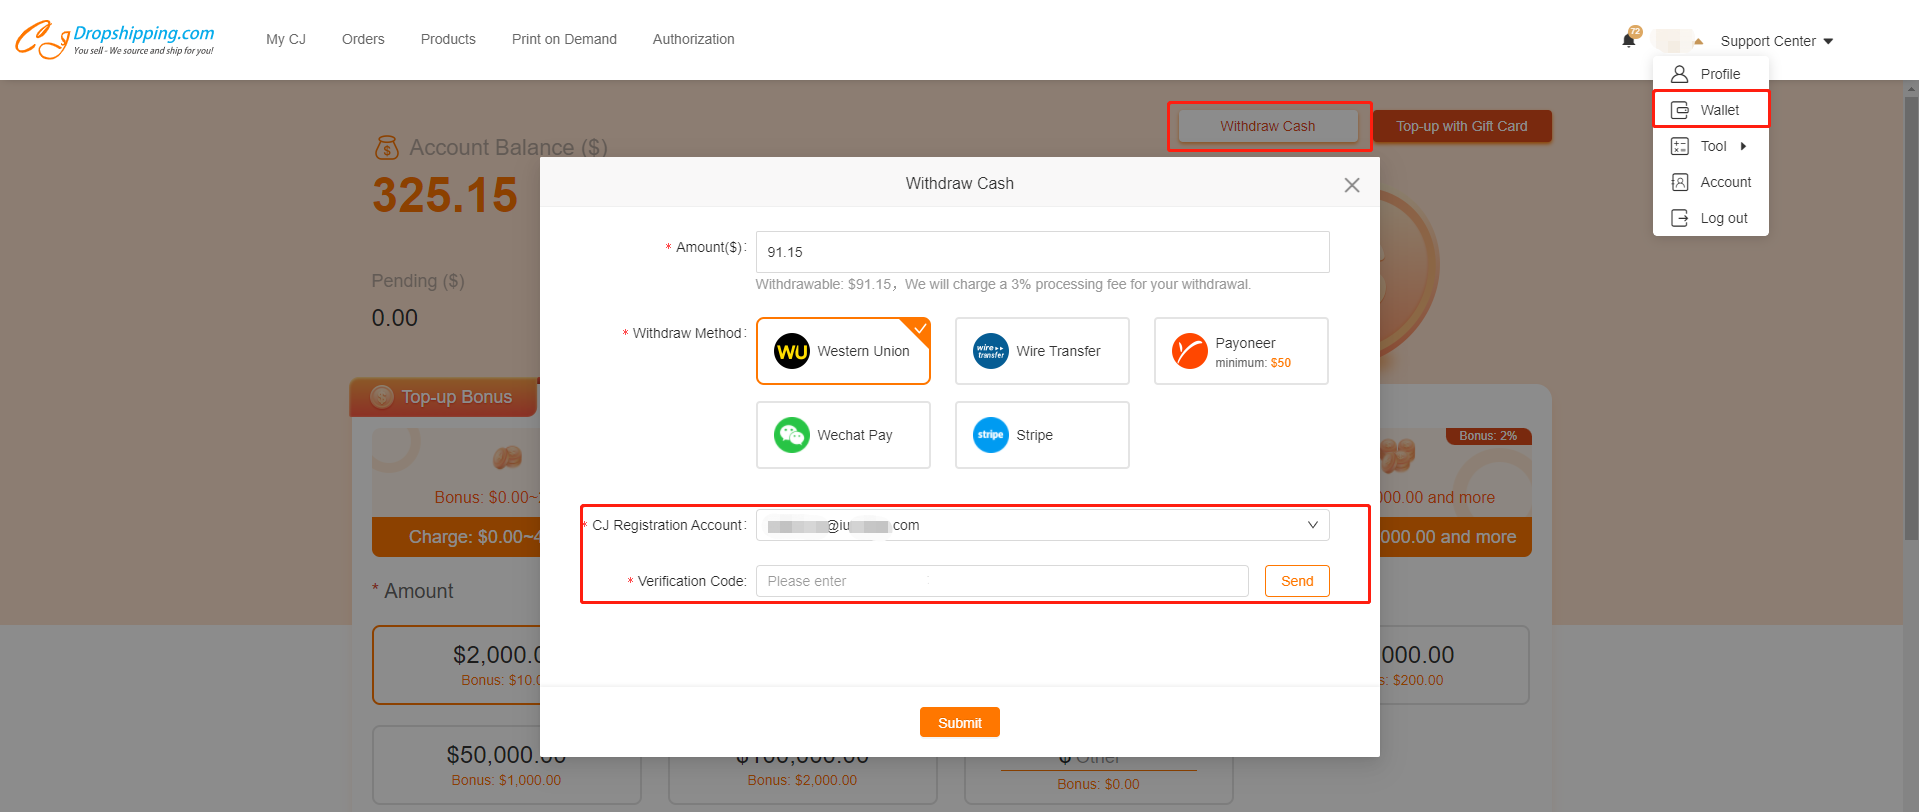
Task: Open the Support Center dropdown
Action: click(1776, 41)
